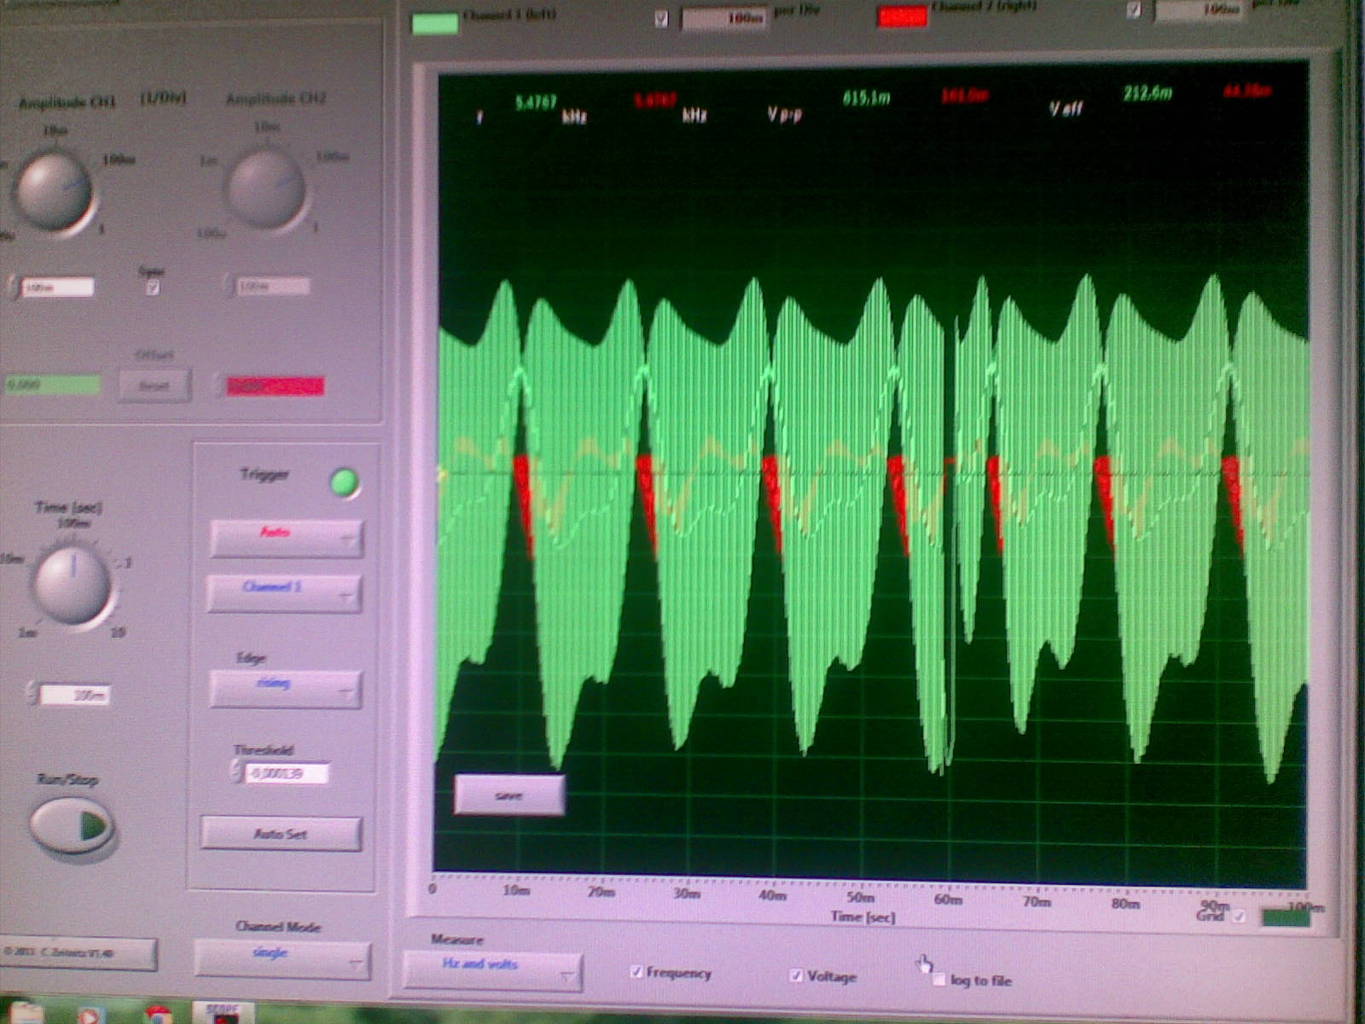Click the red CH2 frequency readout
1365x1024 pixels.
point(655,100)
